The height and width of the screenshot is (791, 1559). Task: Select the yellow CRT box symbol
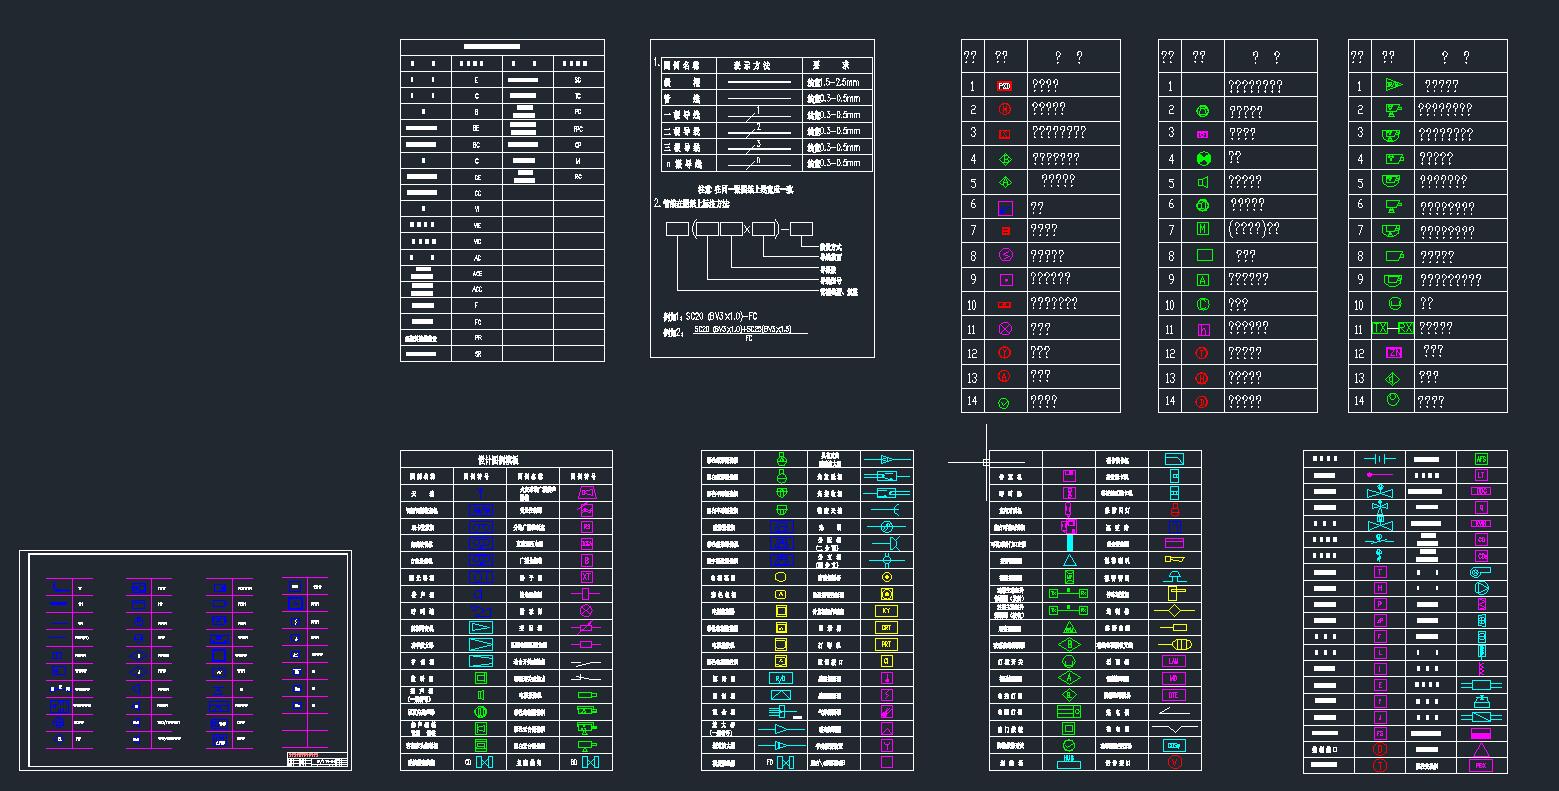click(x=886, y=628)
